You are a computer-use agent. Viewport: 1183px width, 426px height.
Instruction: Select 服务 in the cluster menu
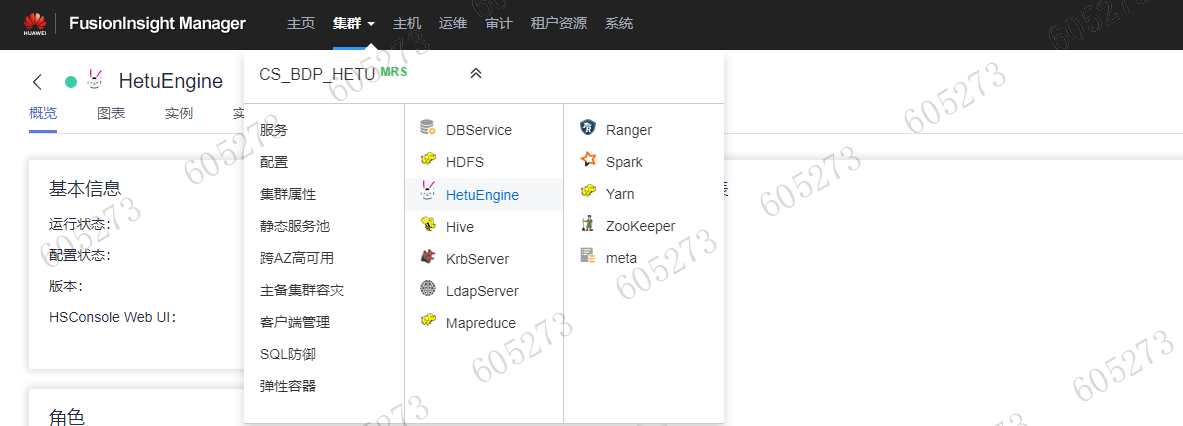pyautogui.click(x=274, y=130)
